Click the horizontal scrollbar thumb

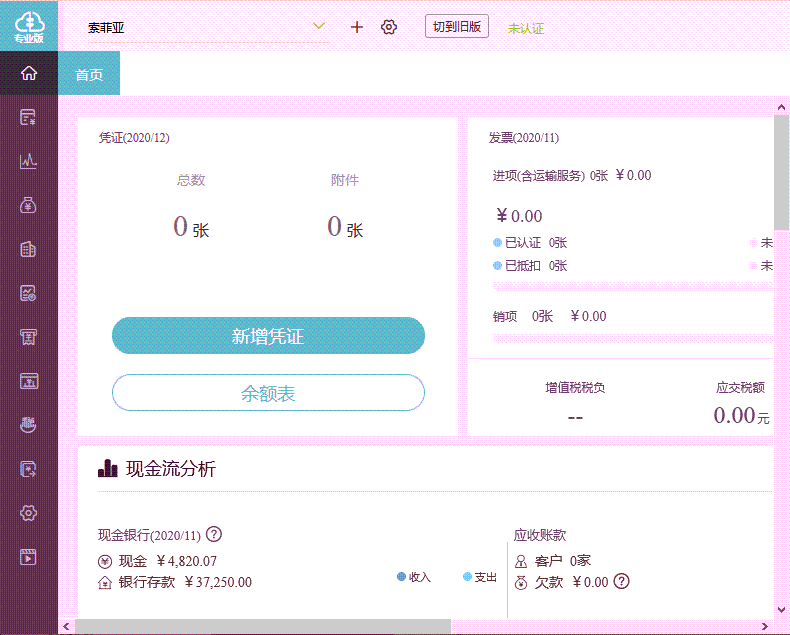[262, 626]
